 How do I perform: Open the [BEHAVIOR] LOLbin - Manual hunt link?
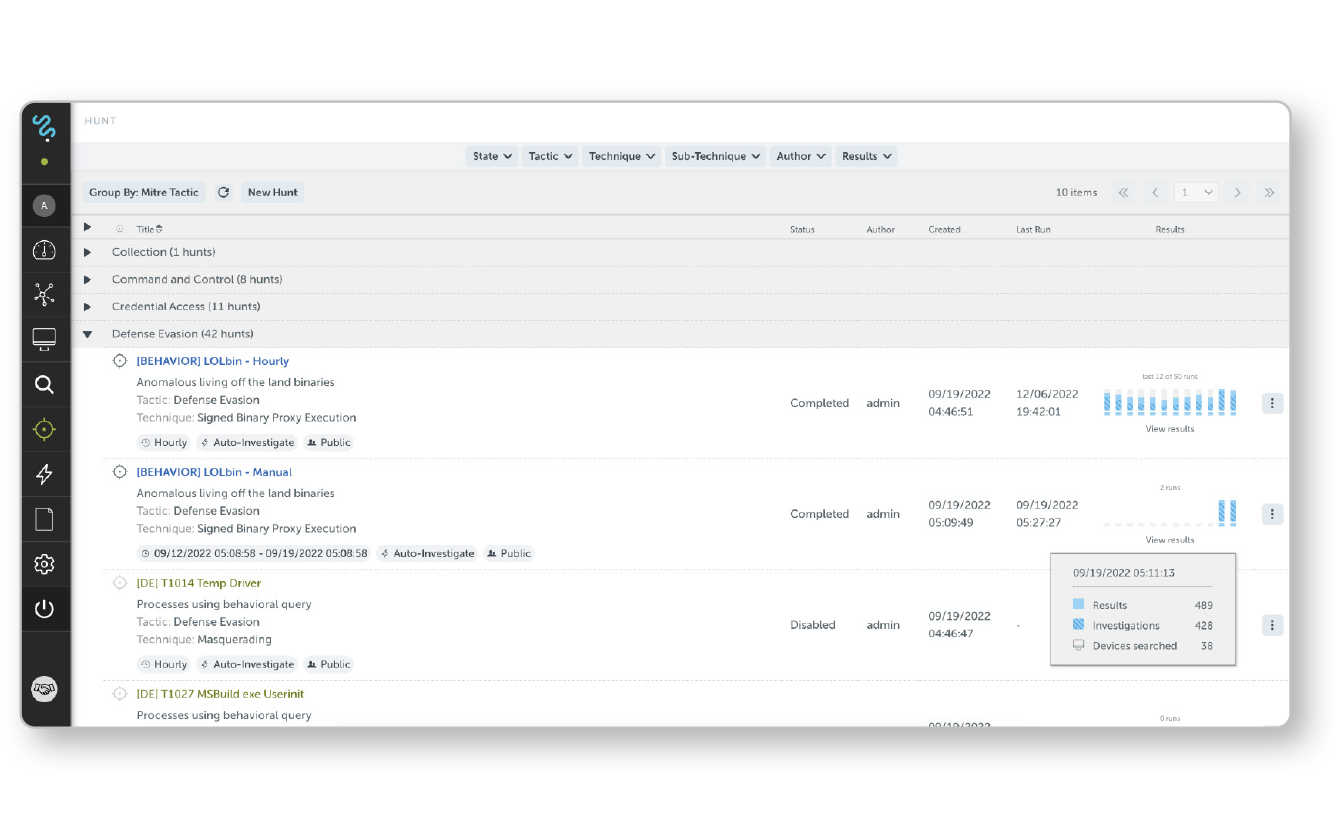214,472
